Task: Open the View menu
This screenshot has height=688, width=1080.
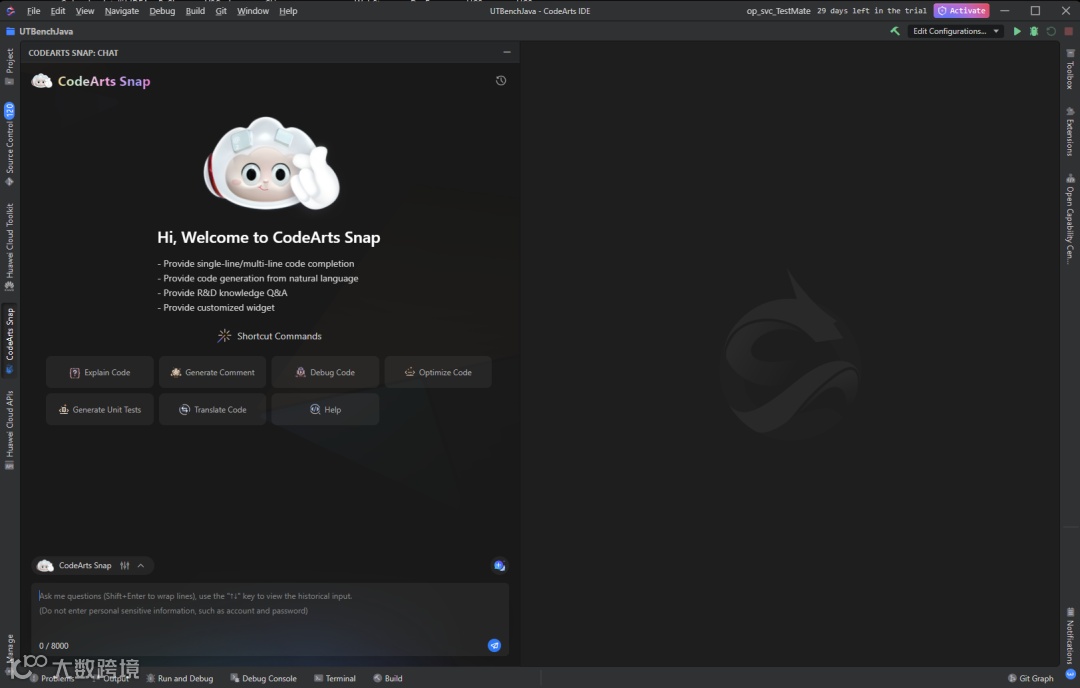Action: [85, 11]
